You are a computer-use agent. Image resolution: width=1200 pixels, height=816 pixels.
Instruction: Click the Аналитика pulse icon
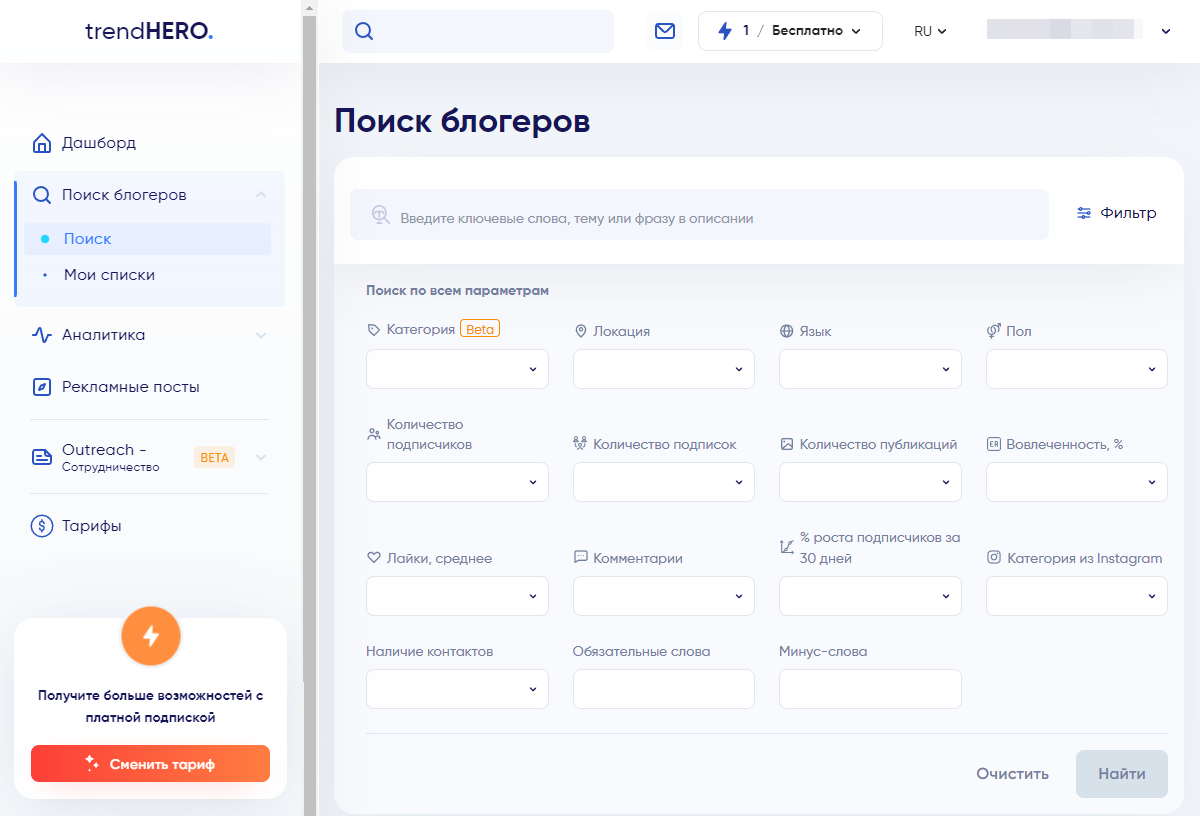click(42, 335)
